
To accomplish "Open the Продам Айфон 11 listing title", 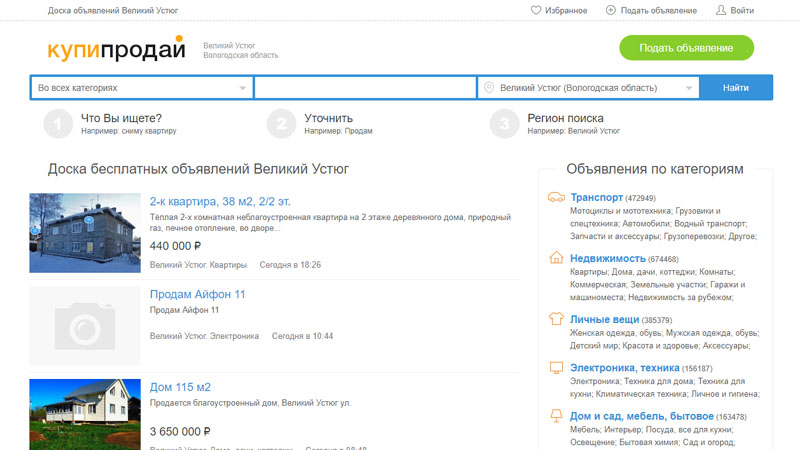I will coord(197,294).
